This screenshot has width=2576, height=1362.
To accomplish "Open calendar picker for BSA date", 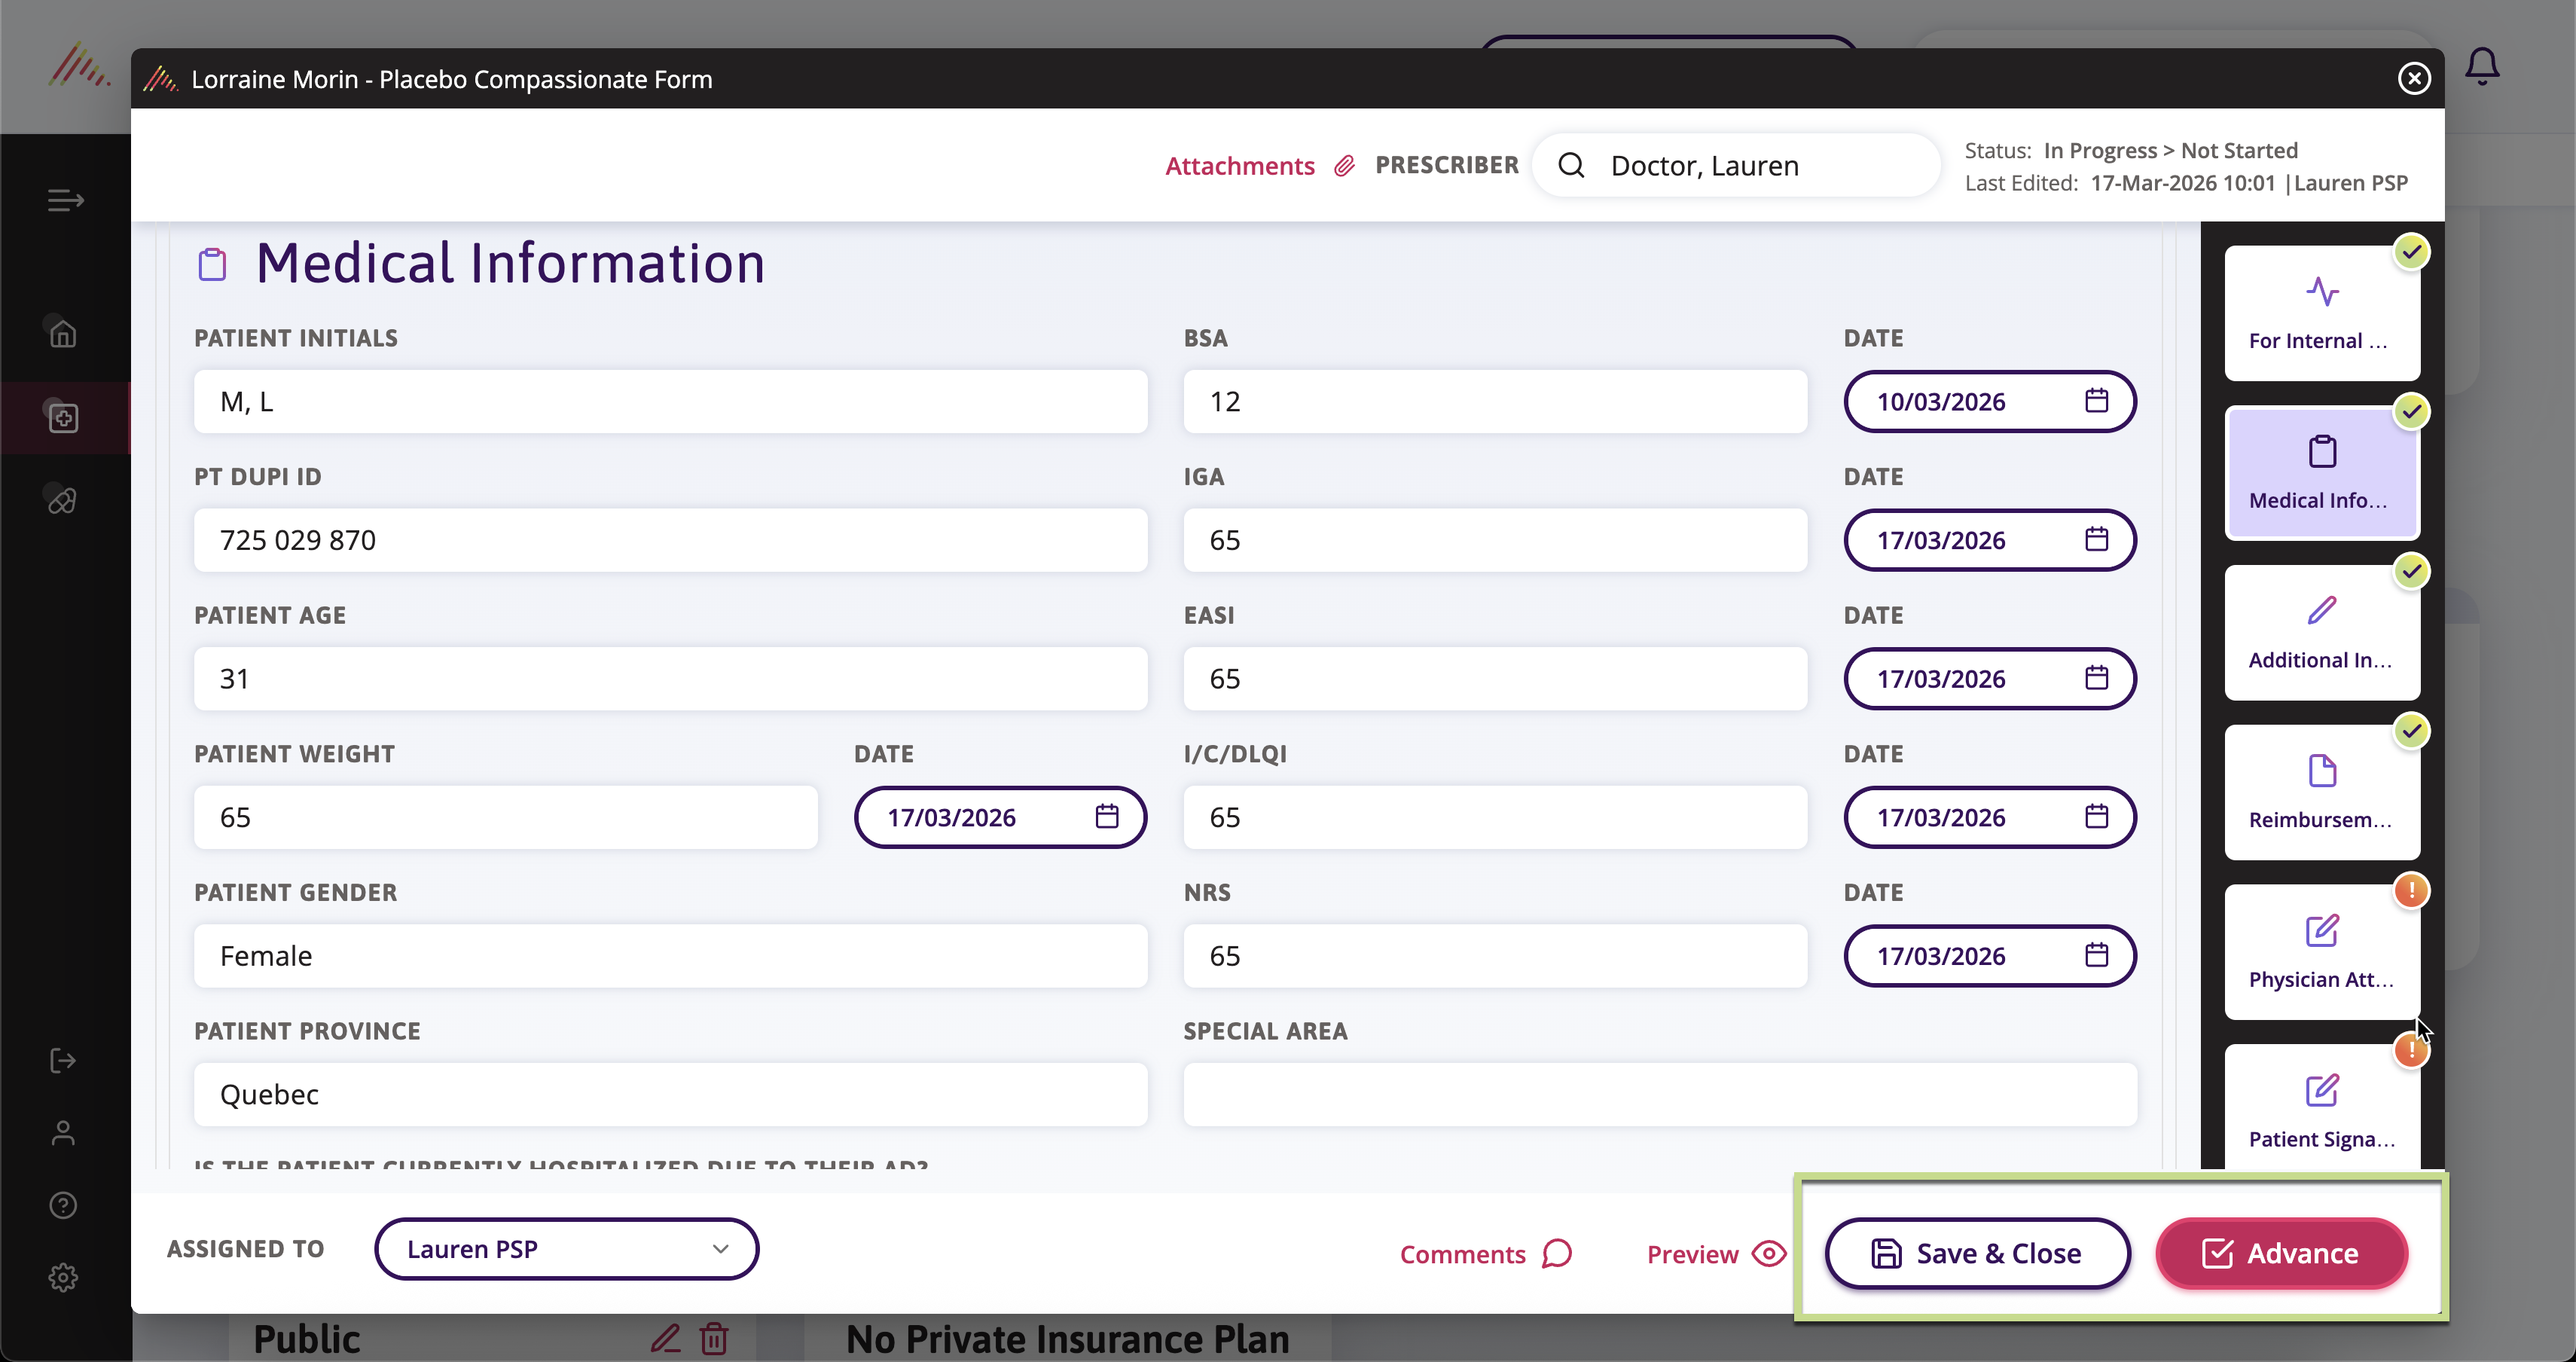I will [2096, 401].
